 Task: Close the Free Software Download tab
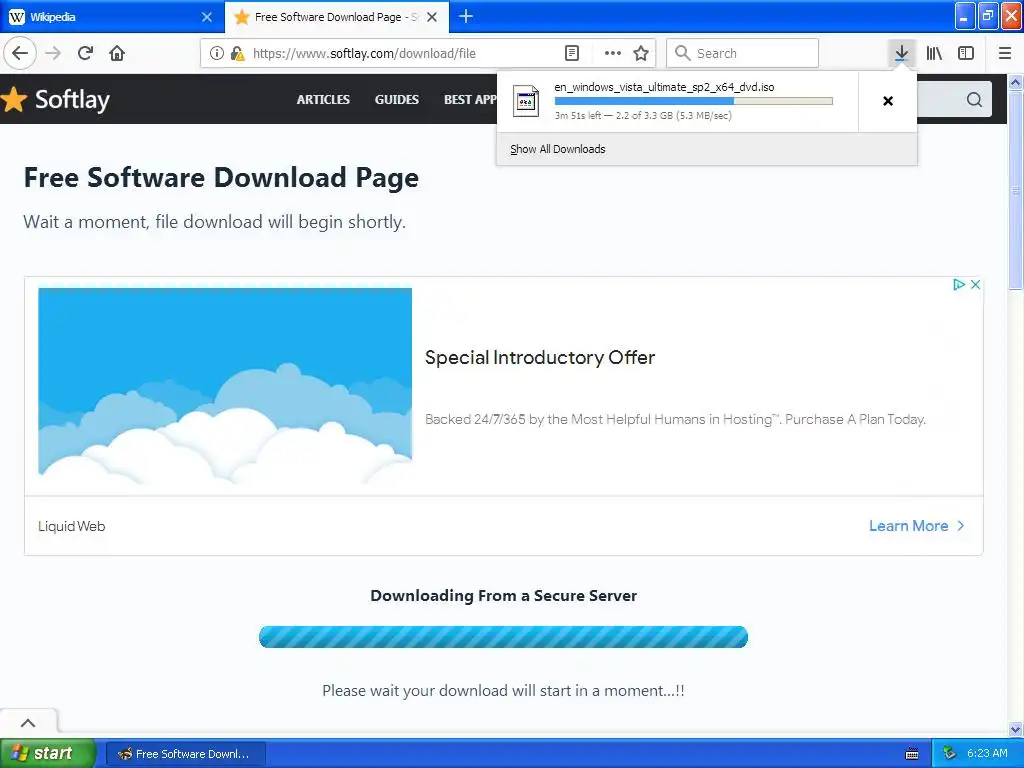click(432, 17)
